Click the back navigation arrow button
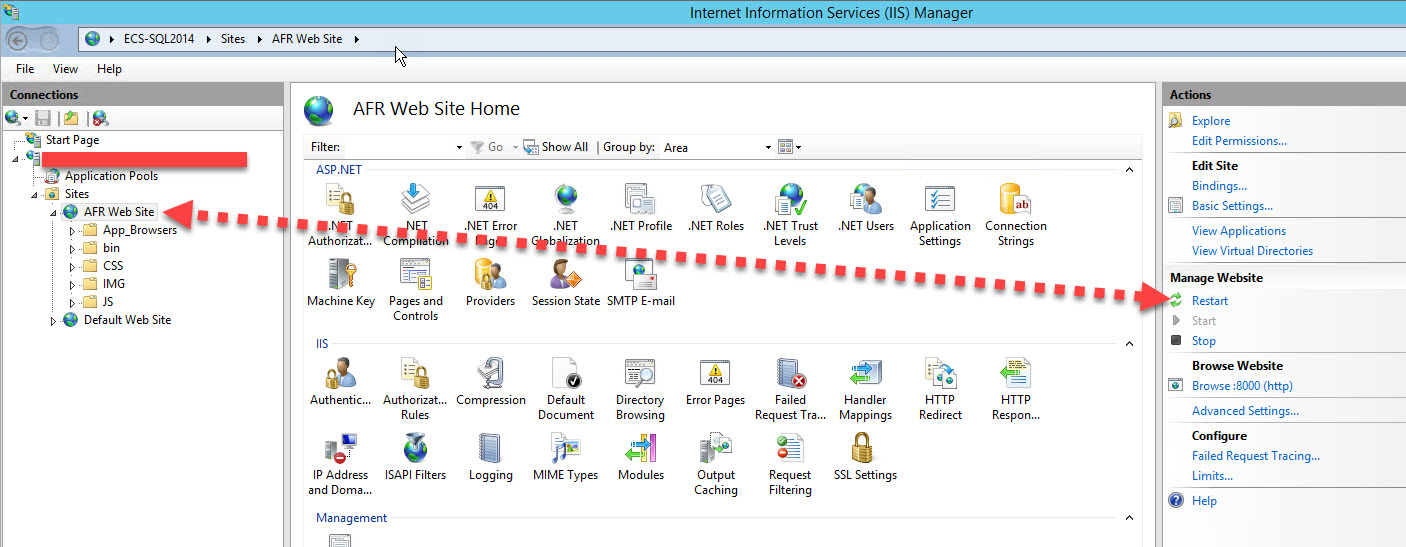The height and width of the screenshot is (547, 1406). 18,40
